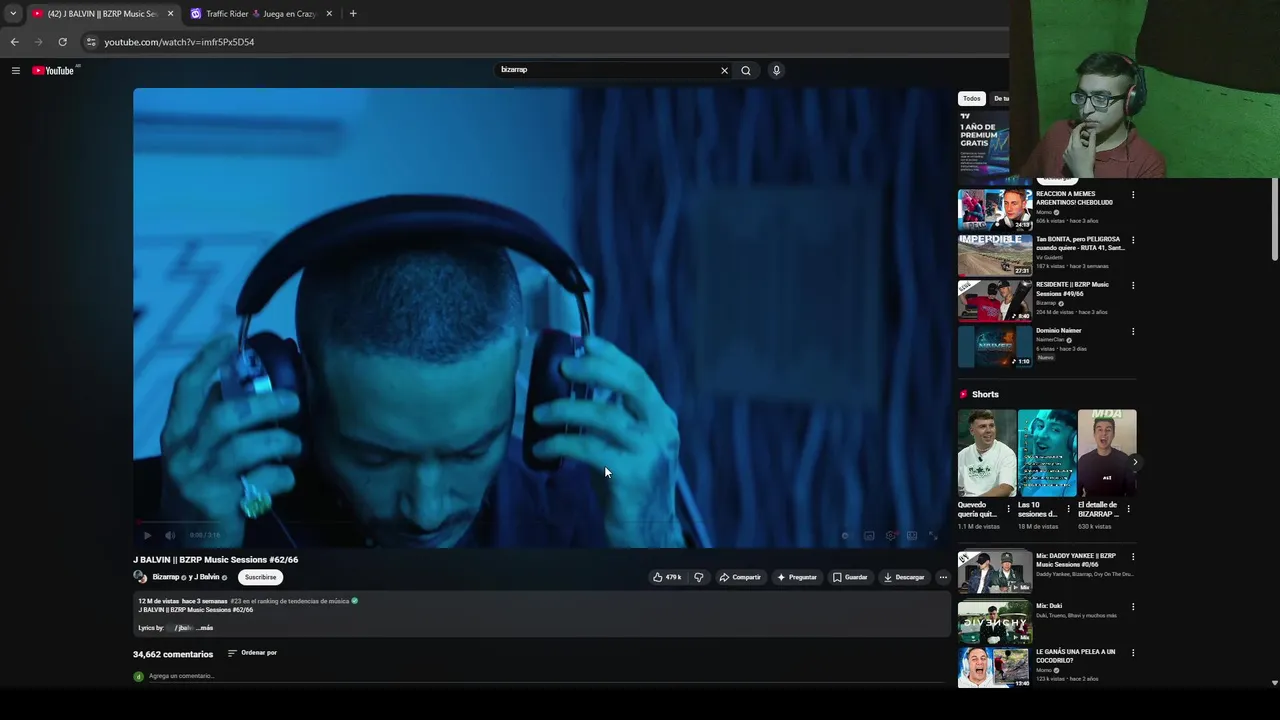Click the page's vertical scrollbar

coord(1275,220)
